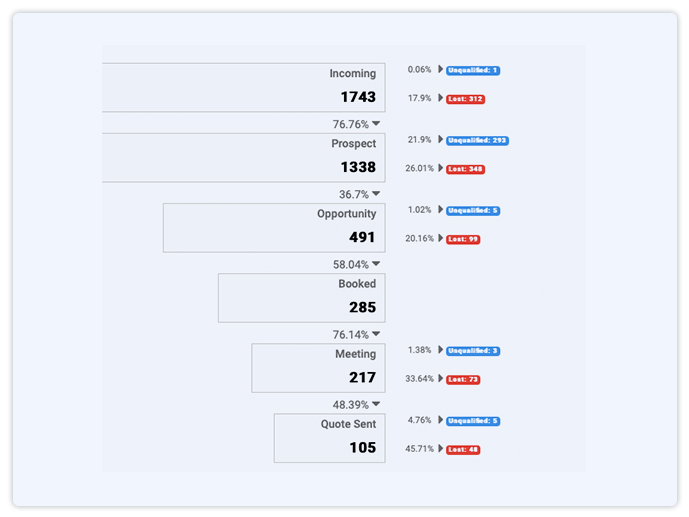Expand the 76.76% conversion arrow
689x517 pixels.
coord(376,124)
